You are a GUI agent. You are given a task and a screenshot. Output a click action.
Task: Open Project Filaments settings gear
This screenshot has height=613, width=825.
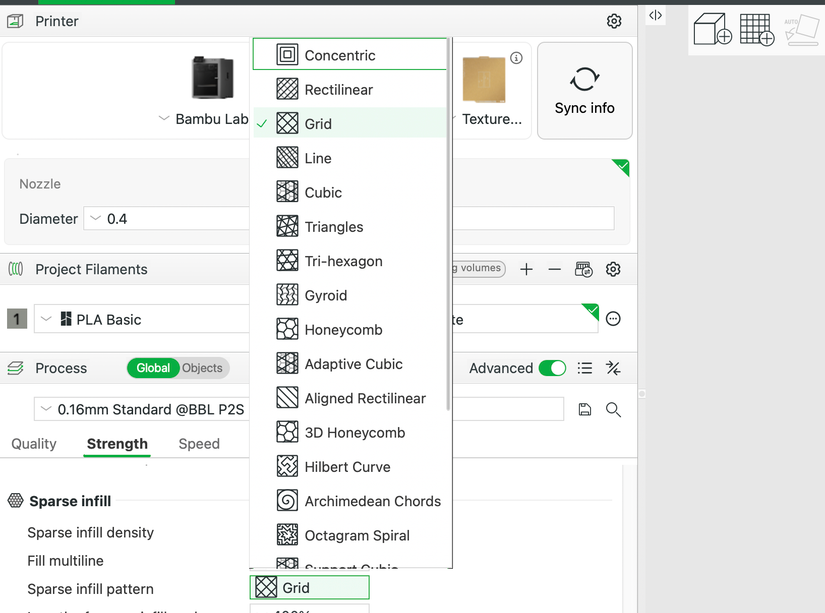click(x=614, y=269)
